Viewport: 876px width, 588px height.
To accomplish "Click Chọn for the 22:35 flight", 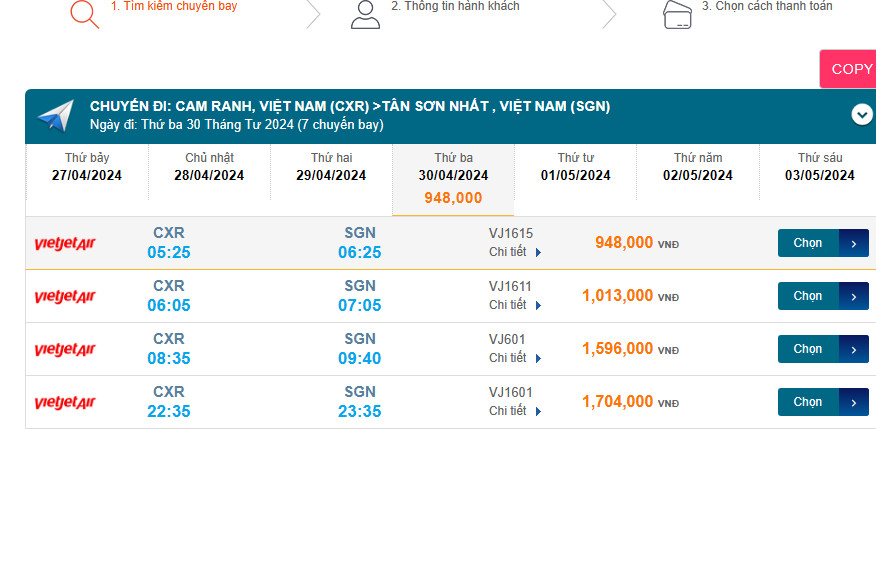I will click(822, 402).
